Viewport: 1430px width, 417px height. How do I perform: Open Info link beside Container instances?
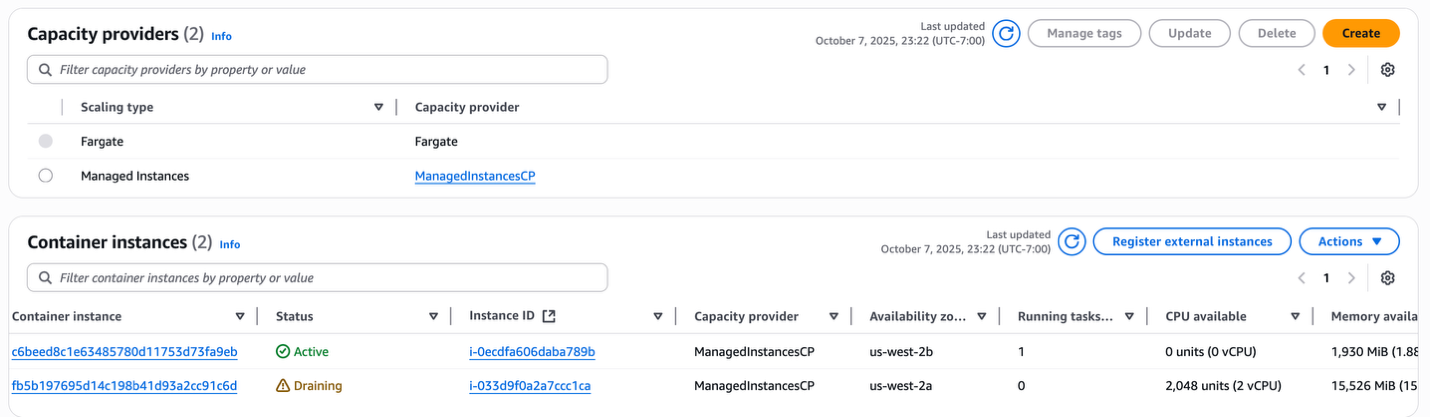230,244
